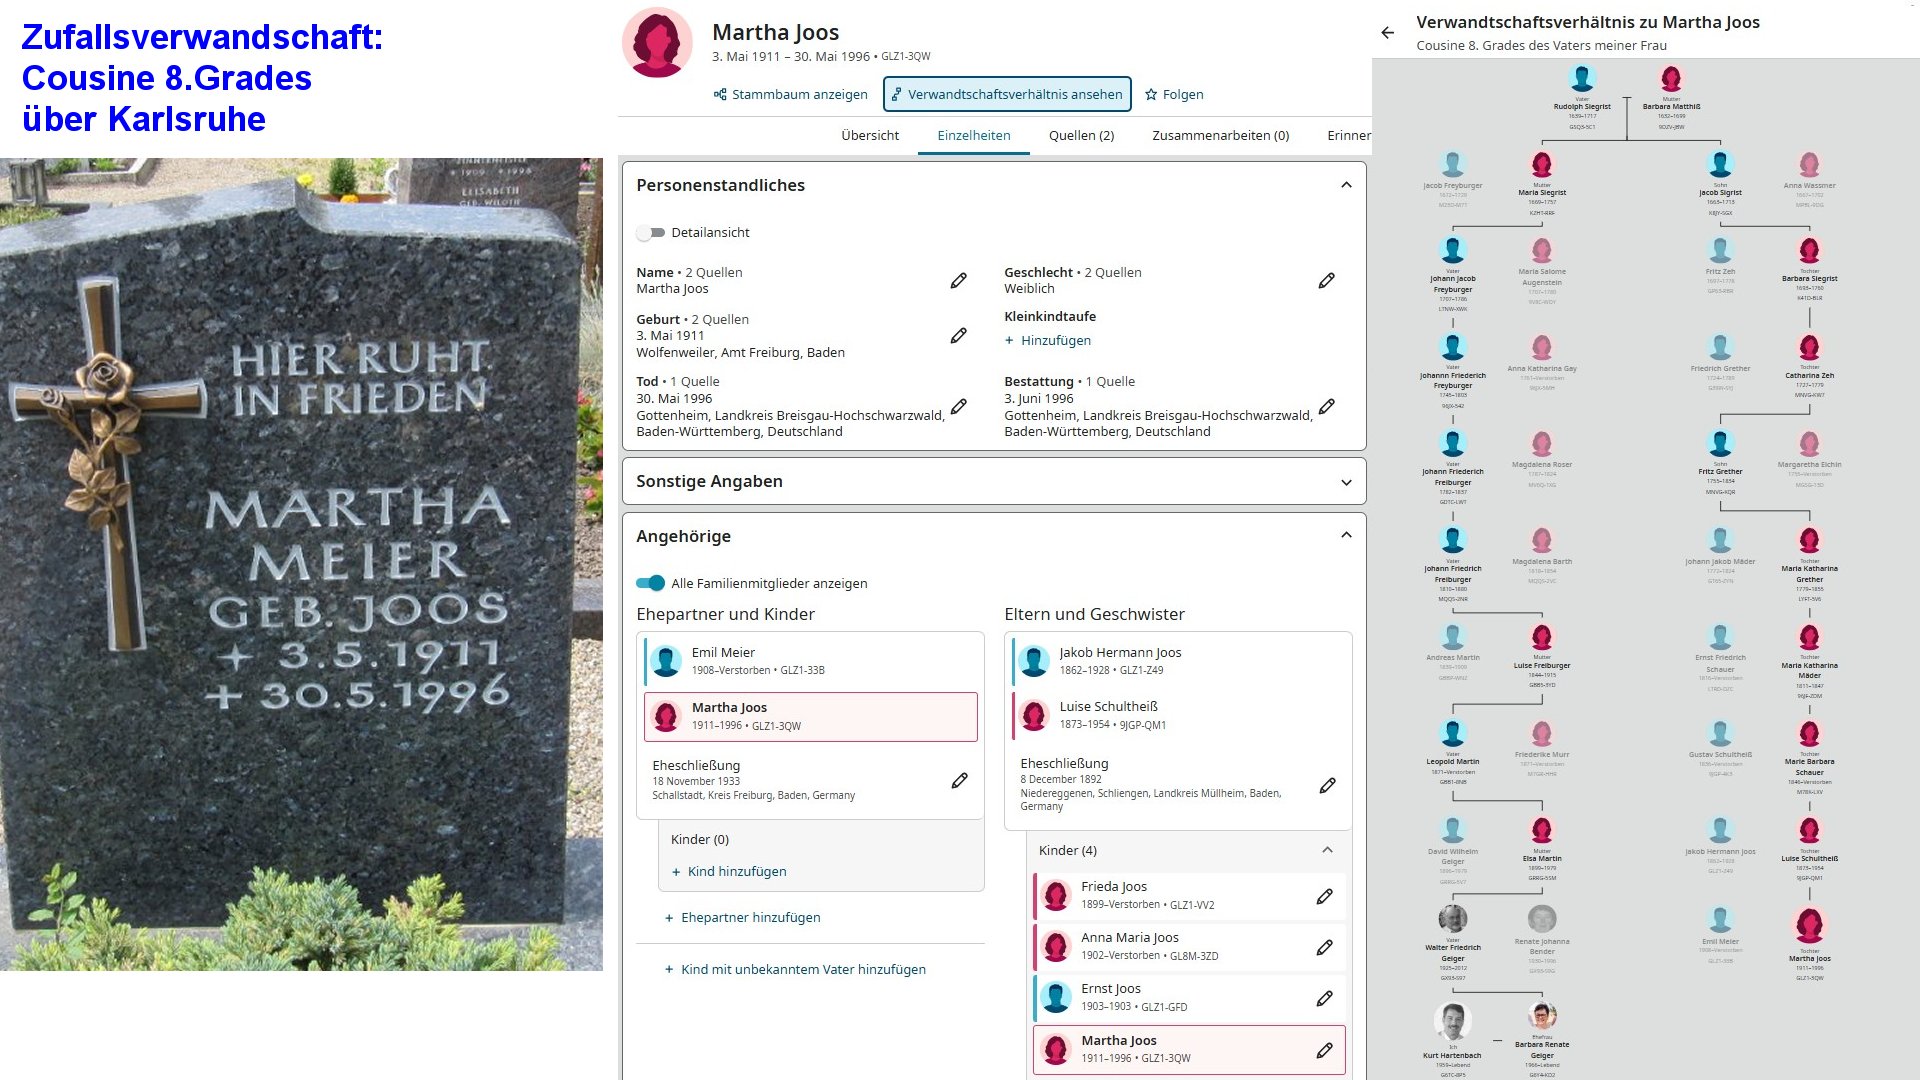Click Hinzufügen under Kleinkindtaufe

(1055, 341)
